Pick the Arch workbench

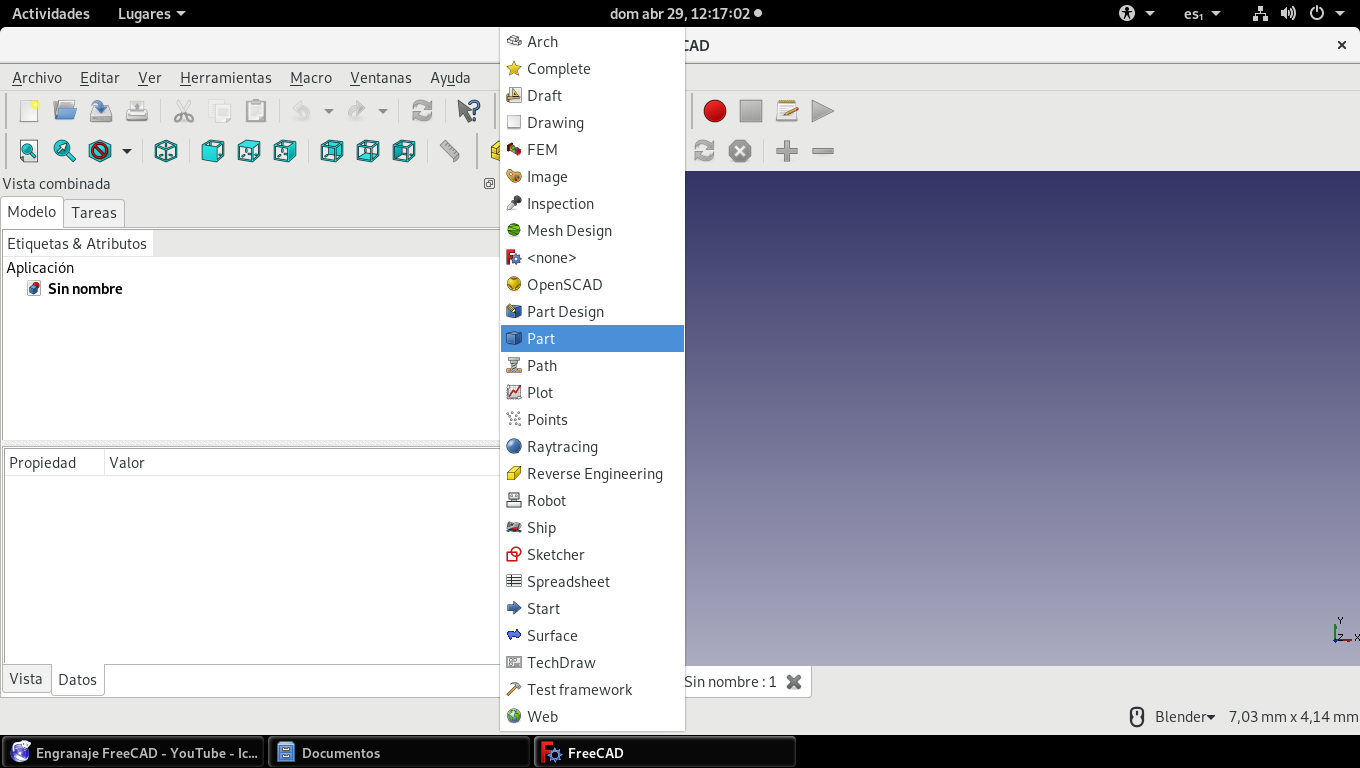[592, 41]
